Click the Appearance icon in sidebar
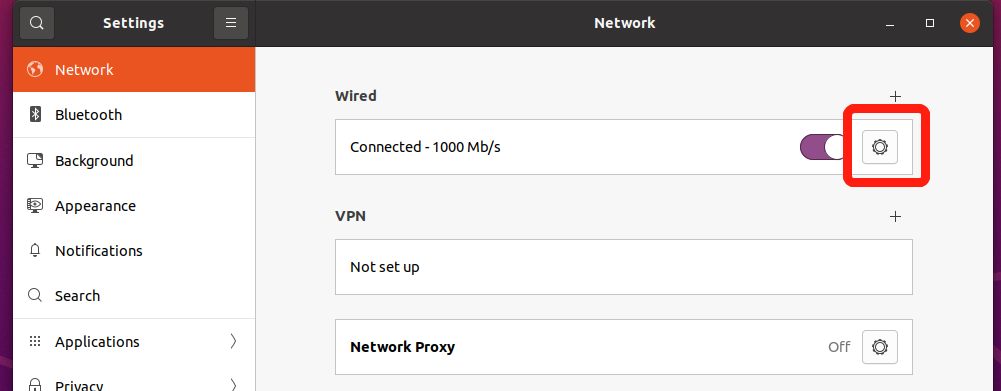Viewport: 1001px width, 391px height. coord(35,205)
